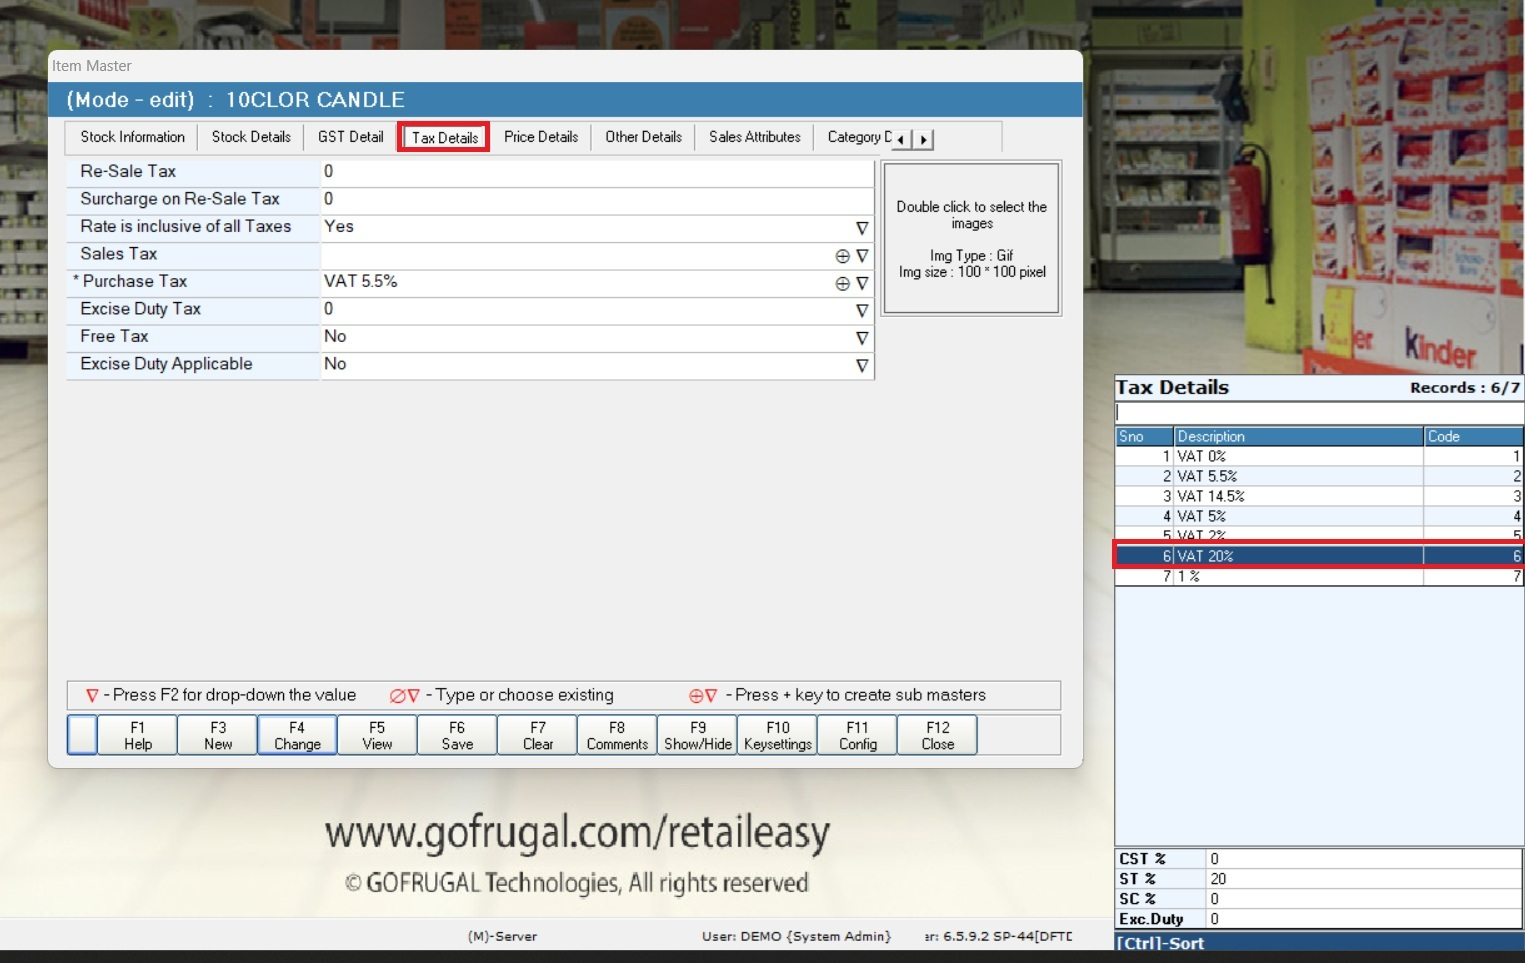Screen dimensions: 1525x963
Task: Click the Tax Details search field
Action: [x=1319, y=412]
